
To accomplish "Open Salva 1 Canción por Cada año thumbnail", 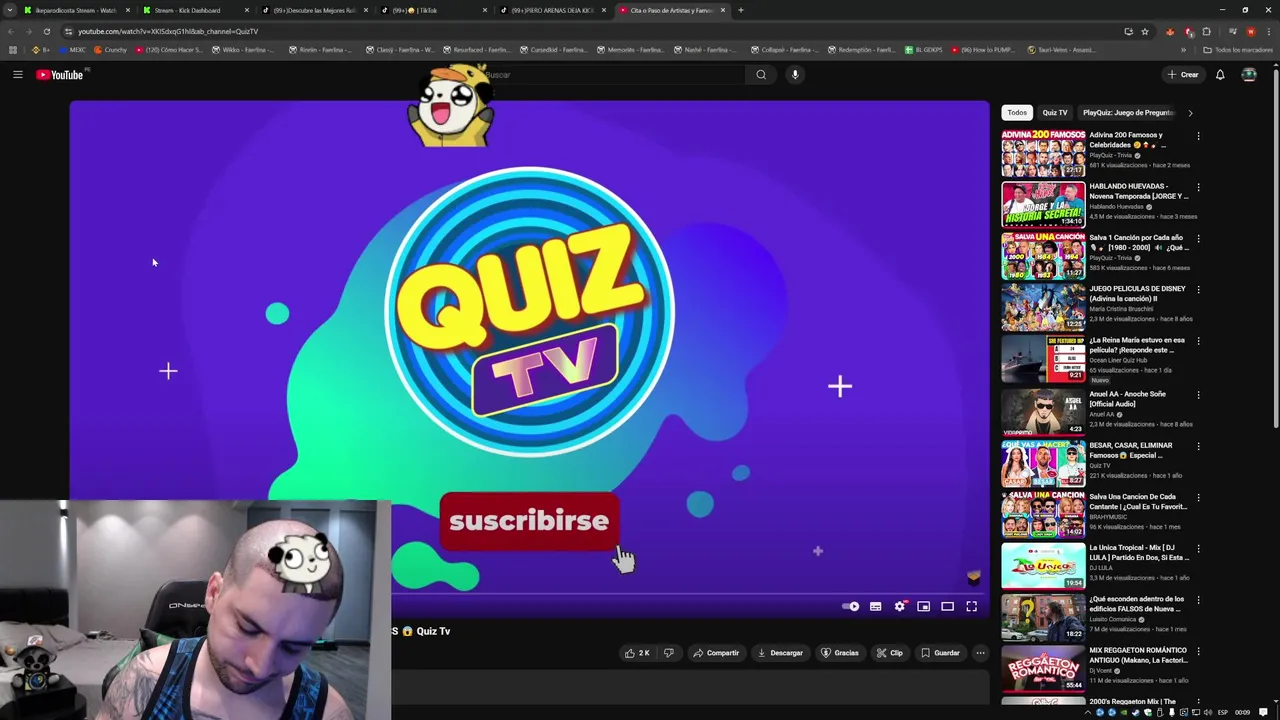I will pyautogui.click(x=1043, y=256).
